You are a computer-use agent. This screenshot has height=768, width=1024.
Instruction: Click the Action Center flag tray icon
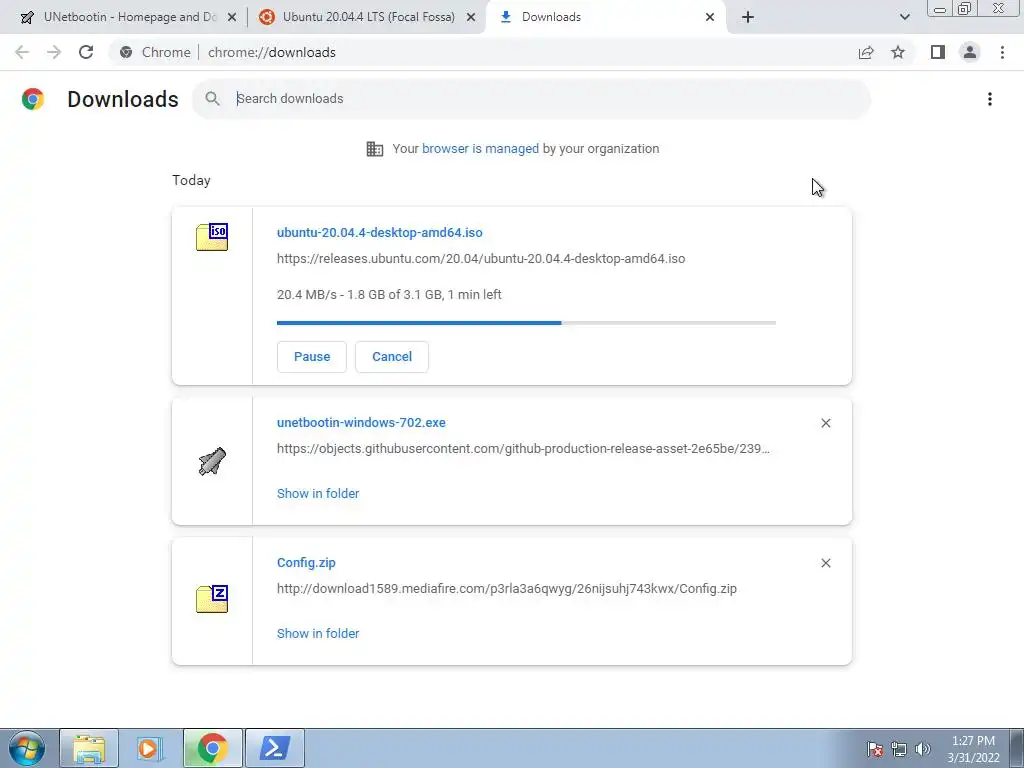click(875, 749)
